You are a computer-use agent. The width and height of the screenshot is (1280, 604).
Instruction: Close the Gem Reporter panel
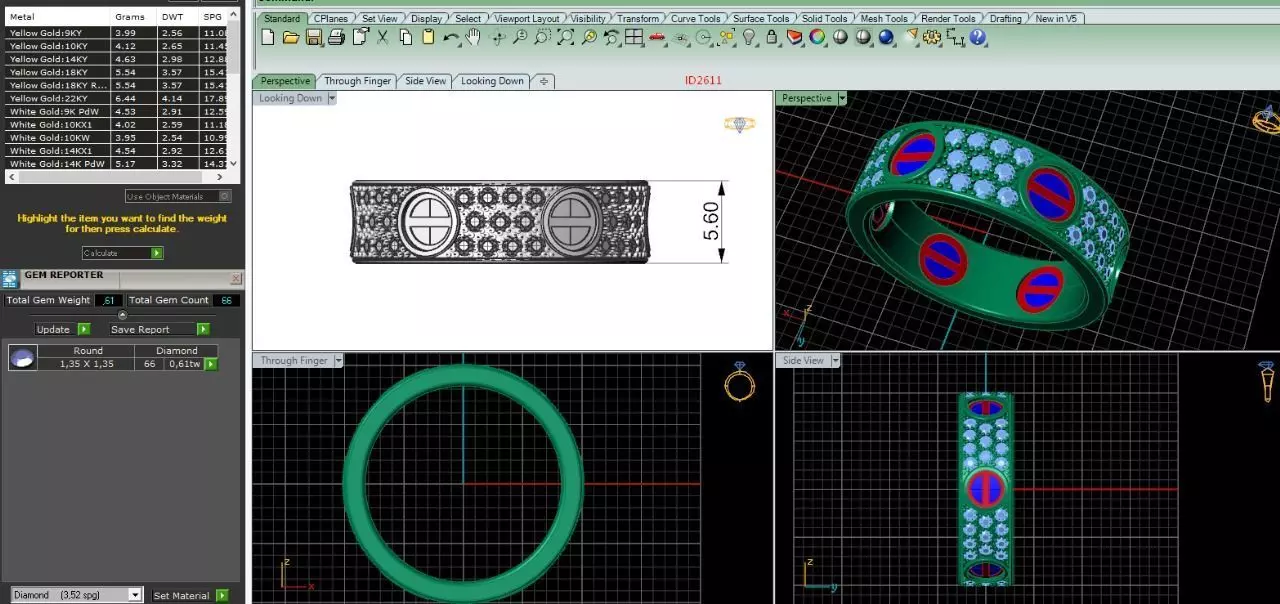click(236, 278)
